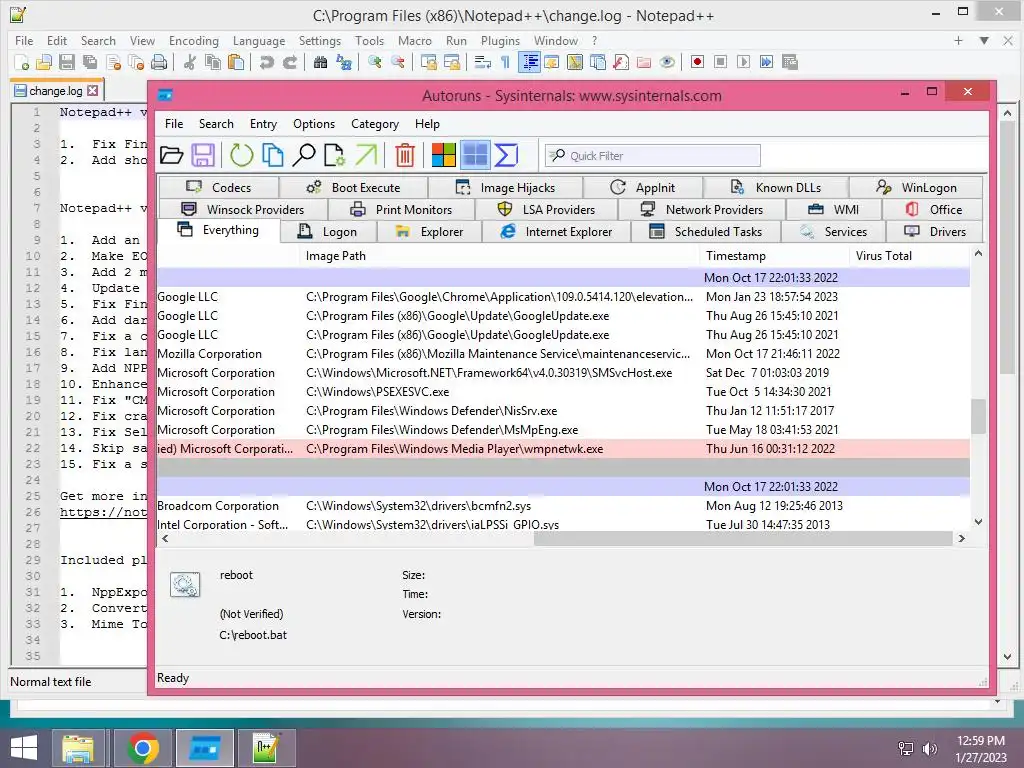This screenshot has height=768, width=1024.
Task: Click the Sigma VirusTotal icon in Autoruns
Action: (506, 155)
